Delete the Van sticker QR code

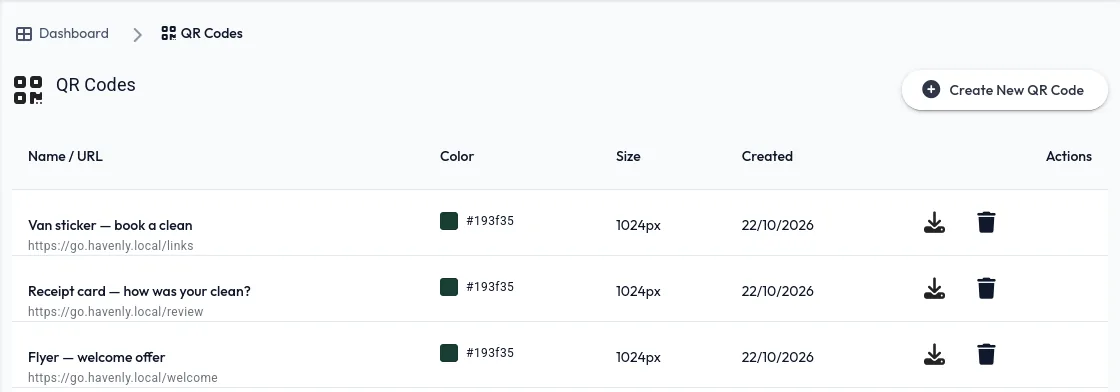(x=986, y=223)
